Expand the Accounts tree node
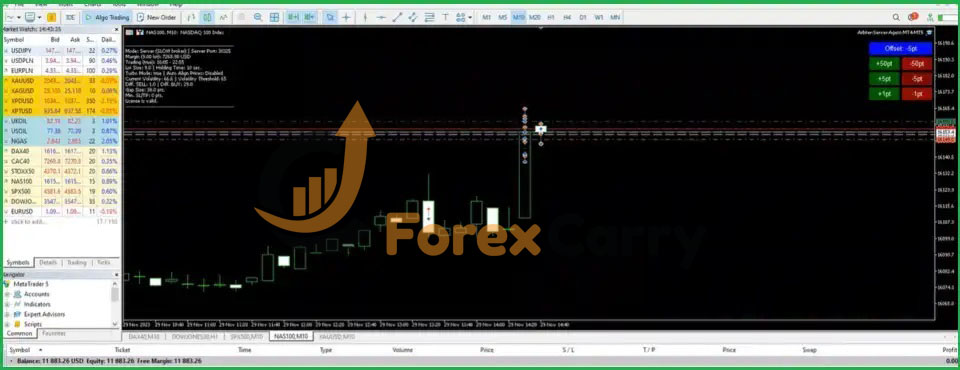Viewport: 960px width, 370px height. (x=8, y=294)
